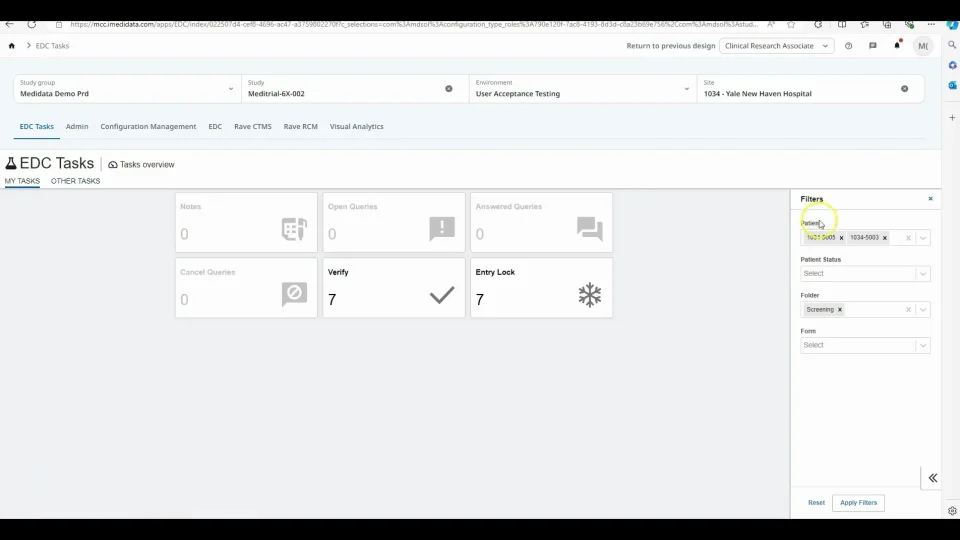Open the Configuration Management tab
Screen dimensions: 960x540
[148, 127]
